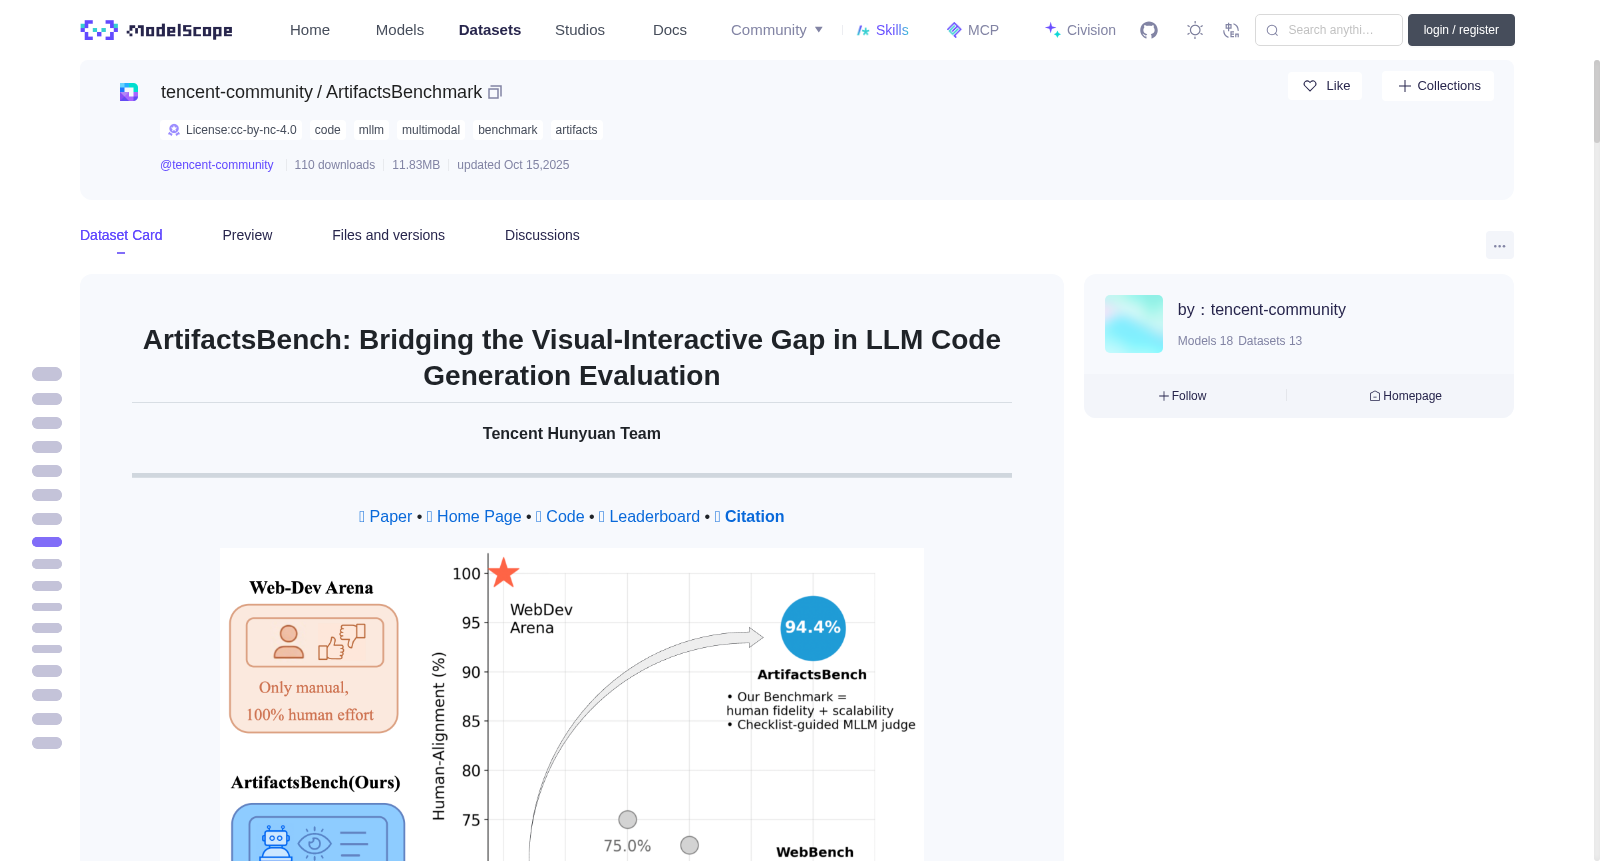The height and width of the screenshot is (861, 1600).
Task: Follow the tencent-community organization
Action: 1183,396
